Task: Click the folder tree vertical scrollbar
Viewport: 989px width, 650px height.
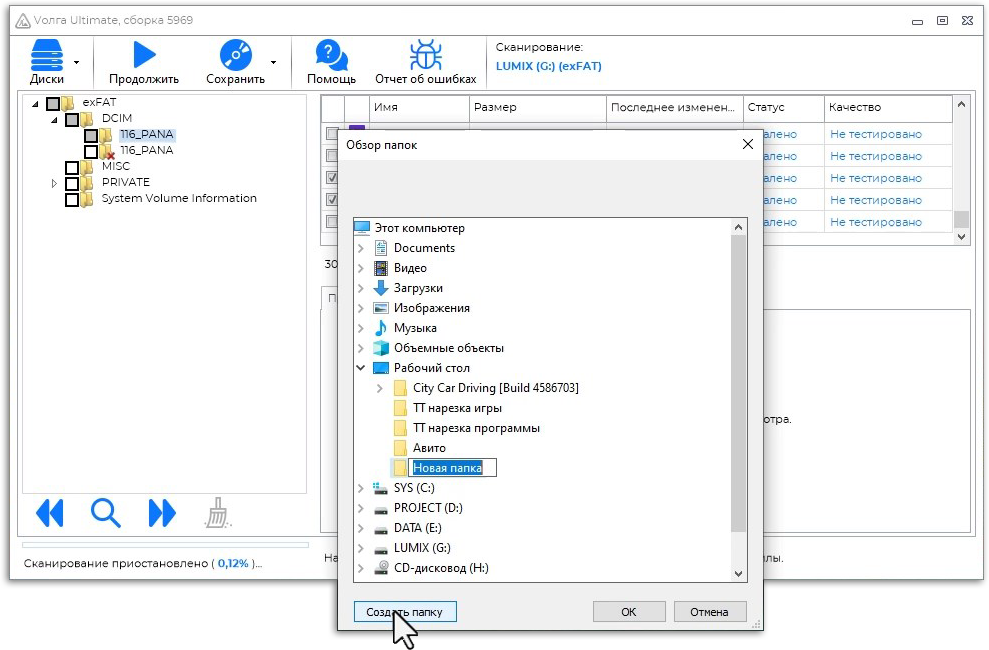Action: click(739, 380)
